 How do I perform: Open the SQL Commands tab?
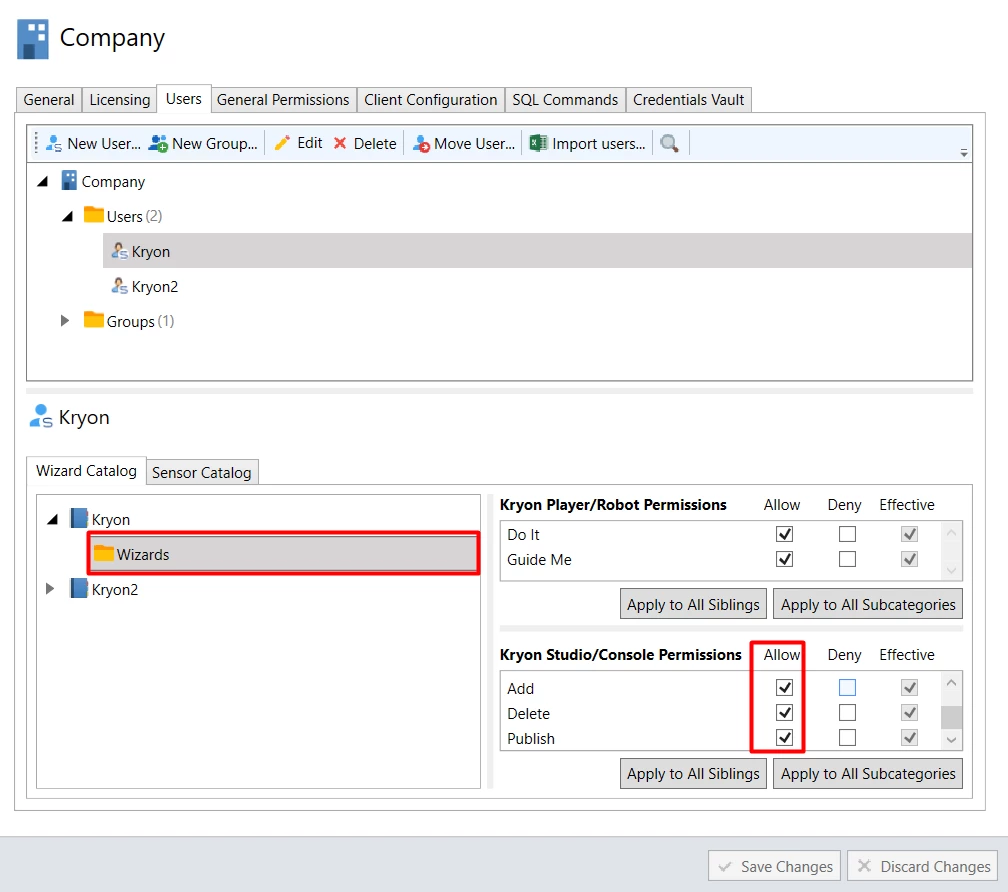[565, 100]
